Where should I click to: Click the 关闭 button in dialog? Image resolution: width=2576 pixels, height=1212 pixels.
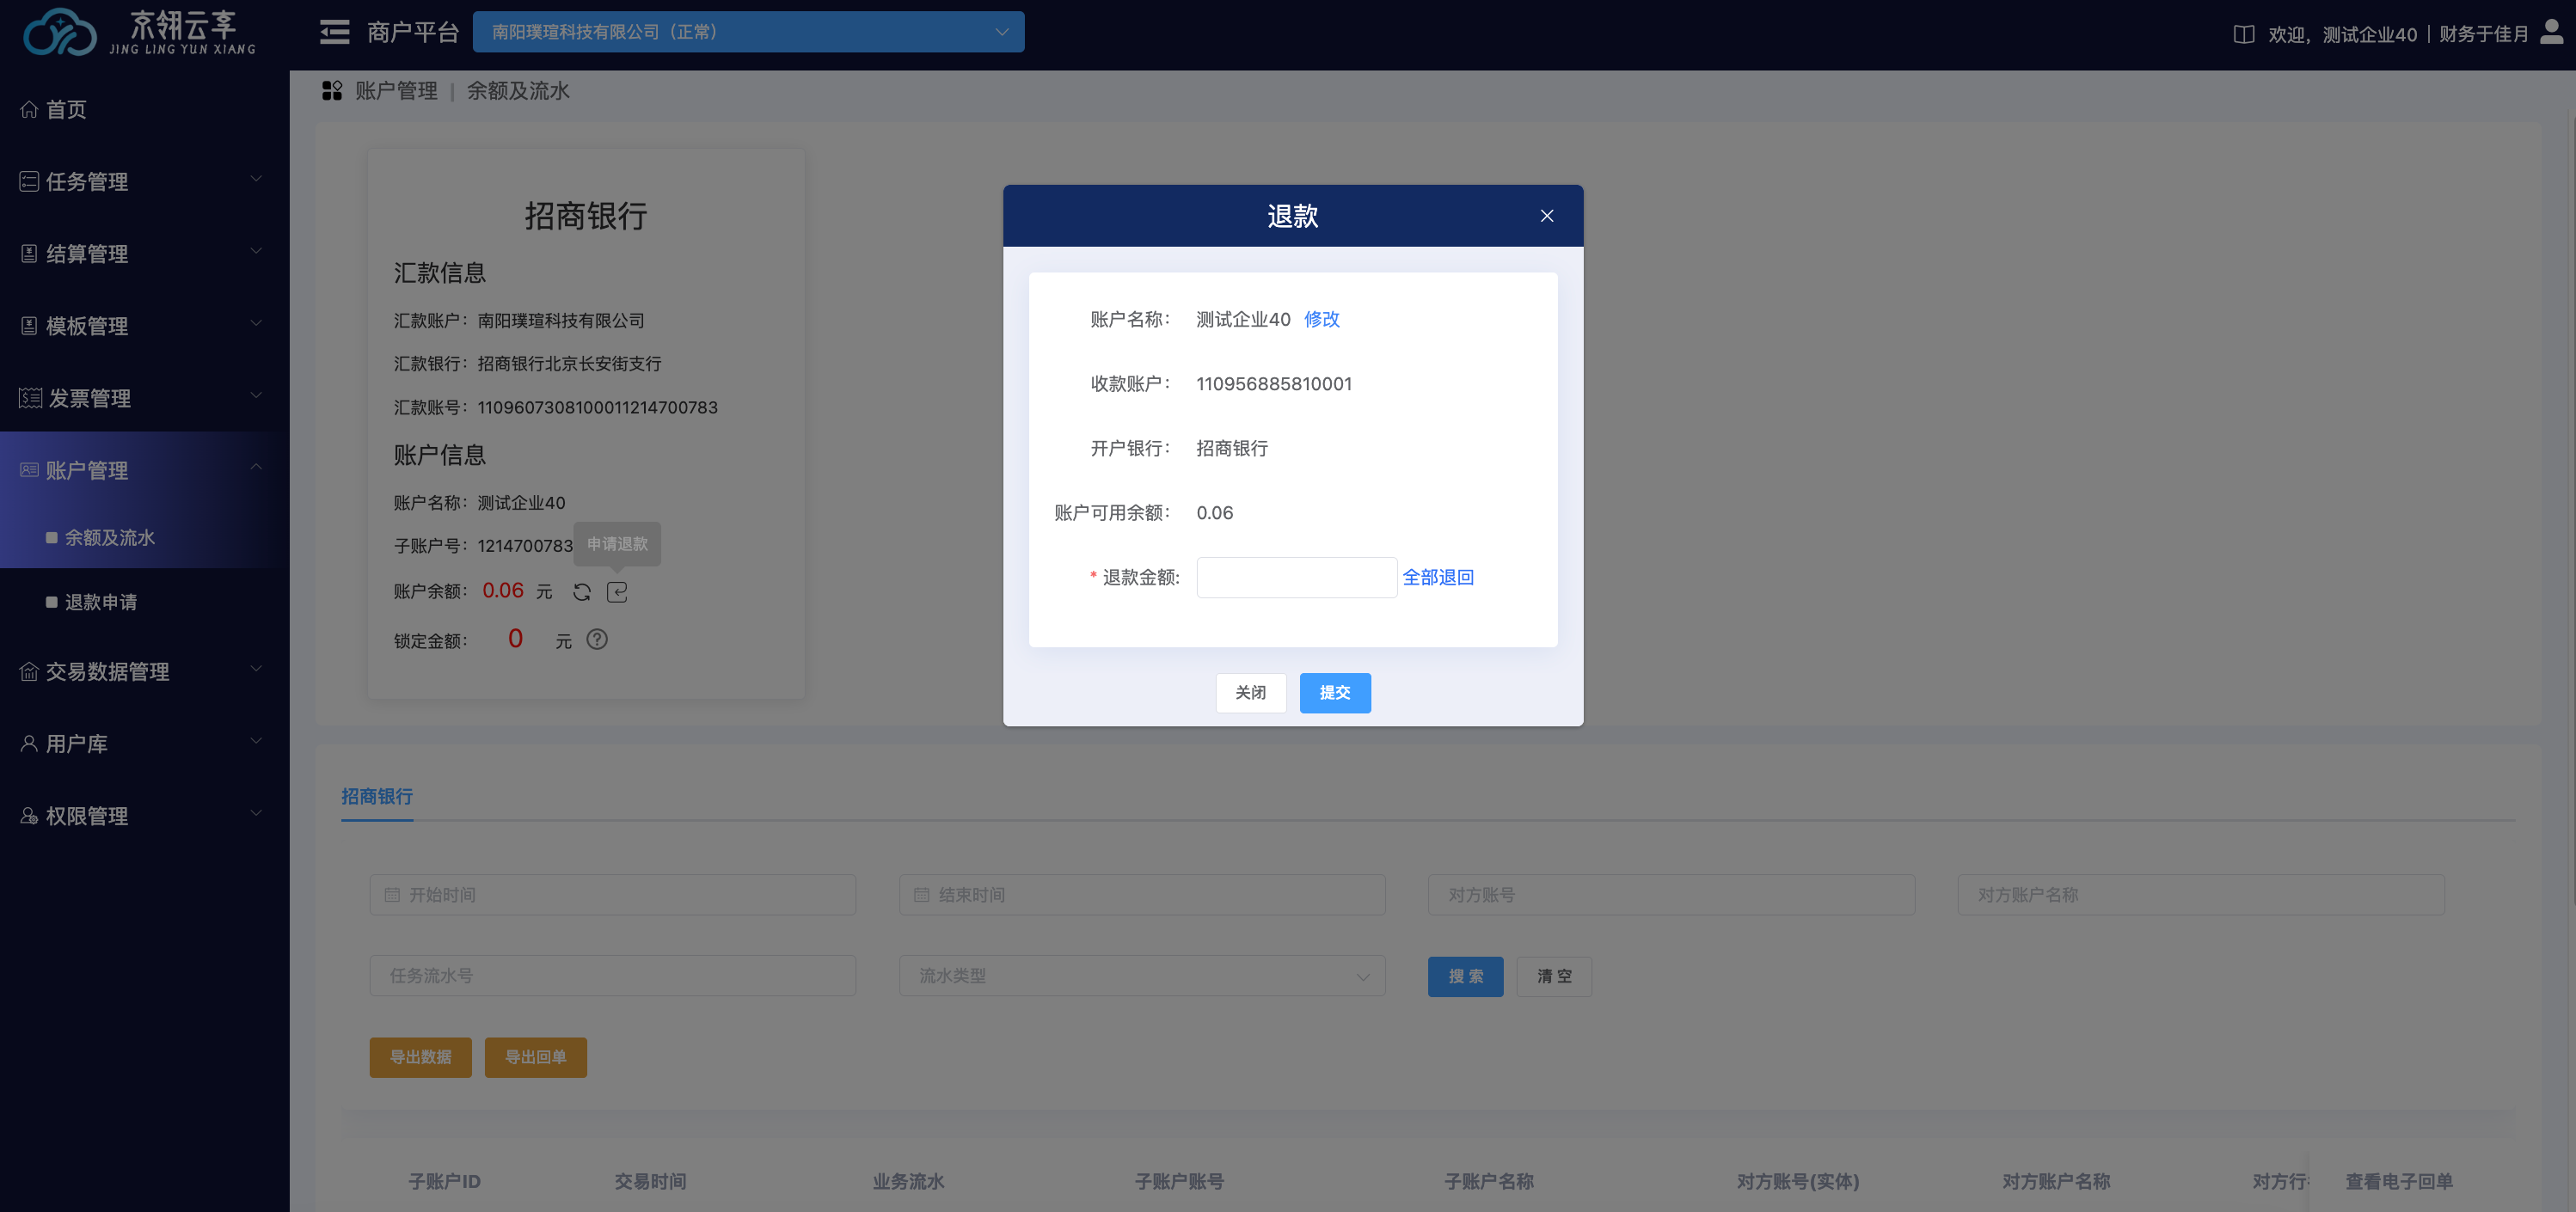click(x=1250, y=692)
